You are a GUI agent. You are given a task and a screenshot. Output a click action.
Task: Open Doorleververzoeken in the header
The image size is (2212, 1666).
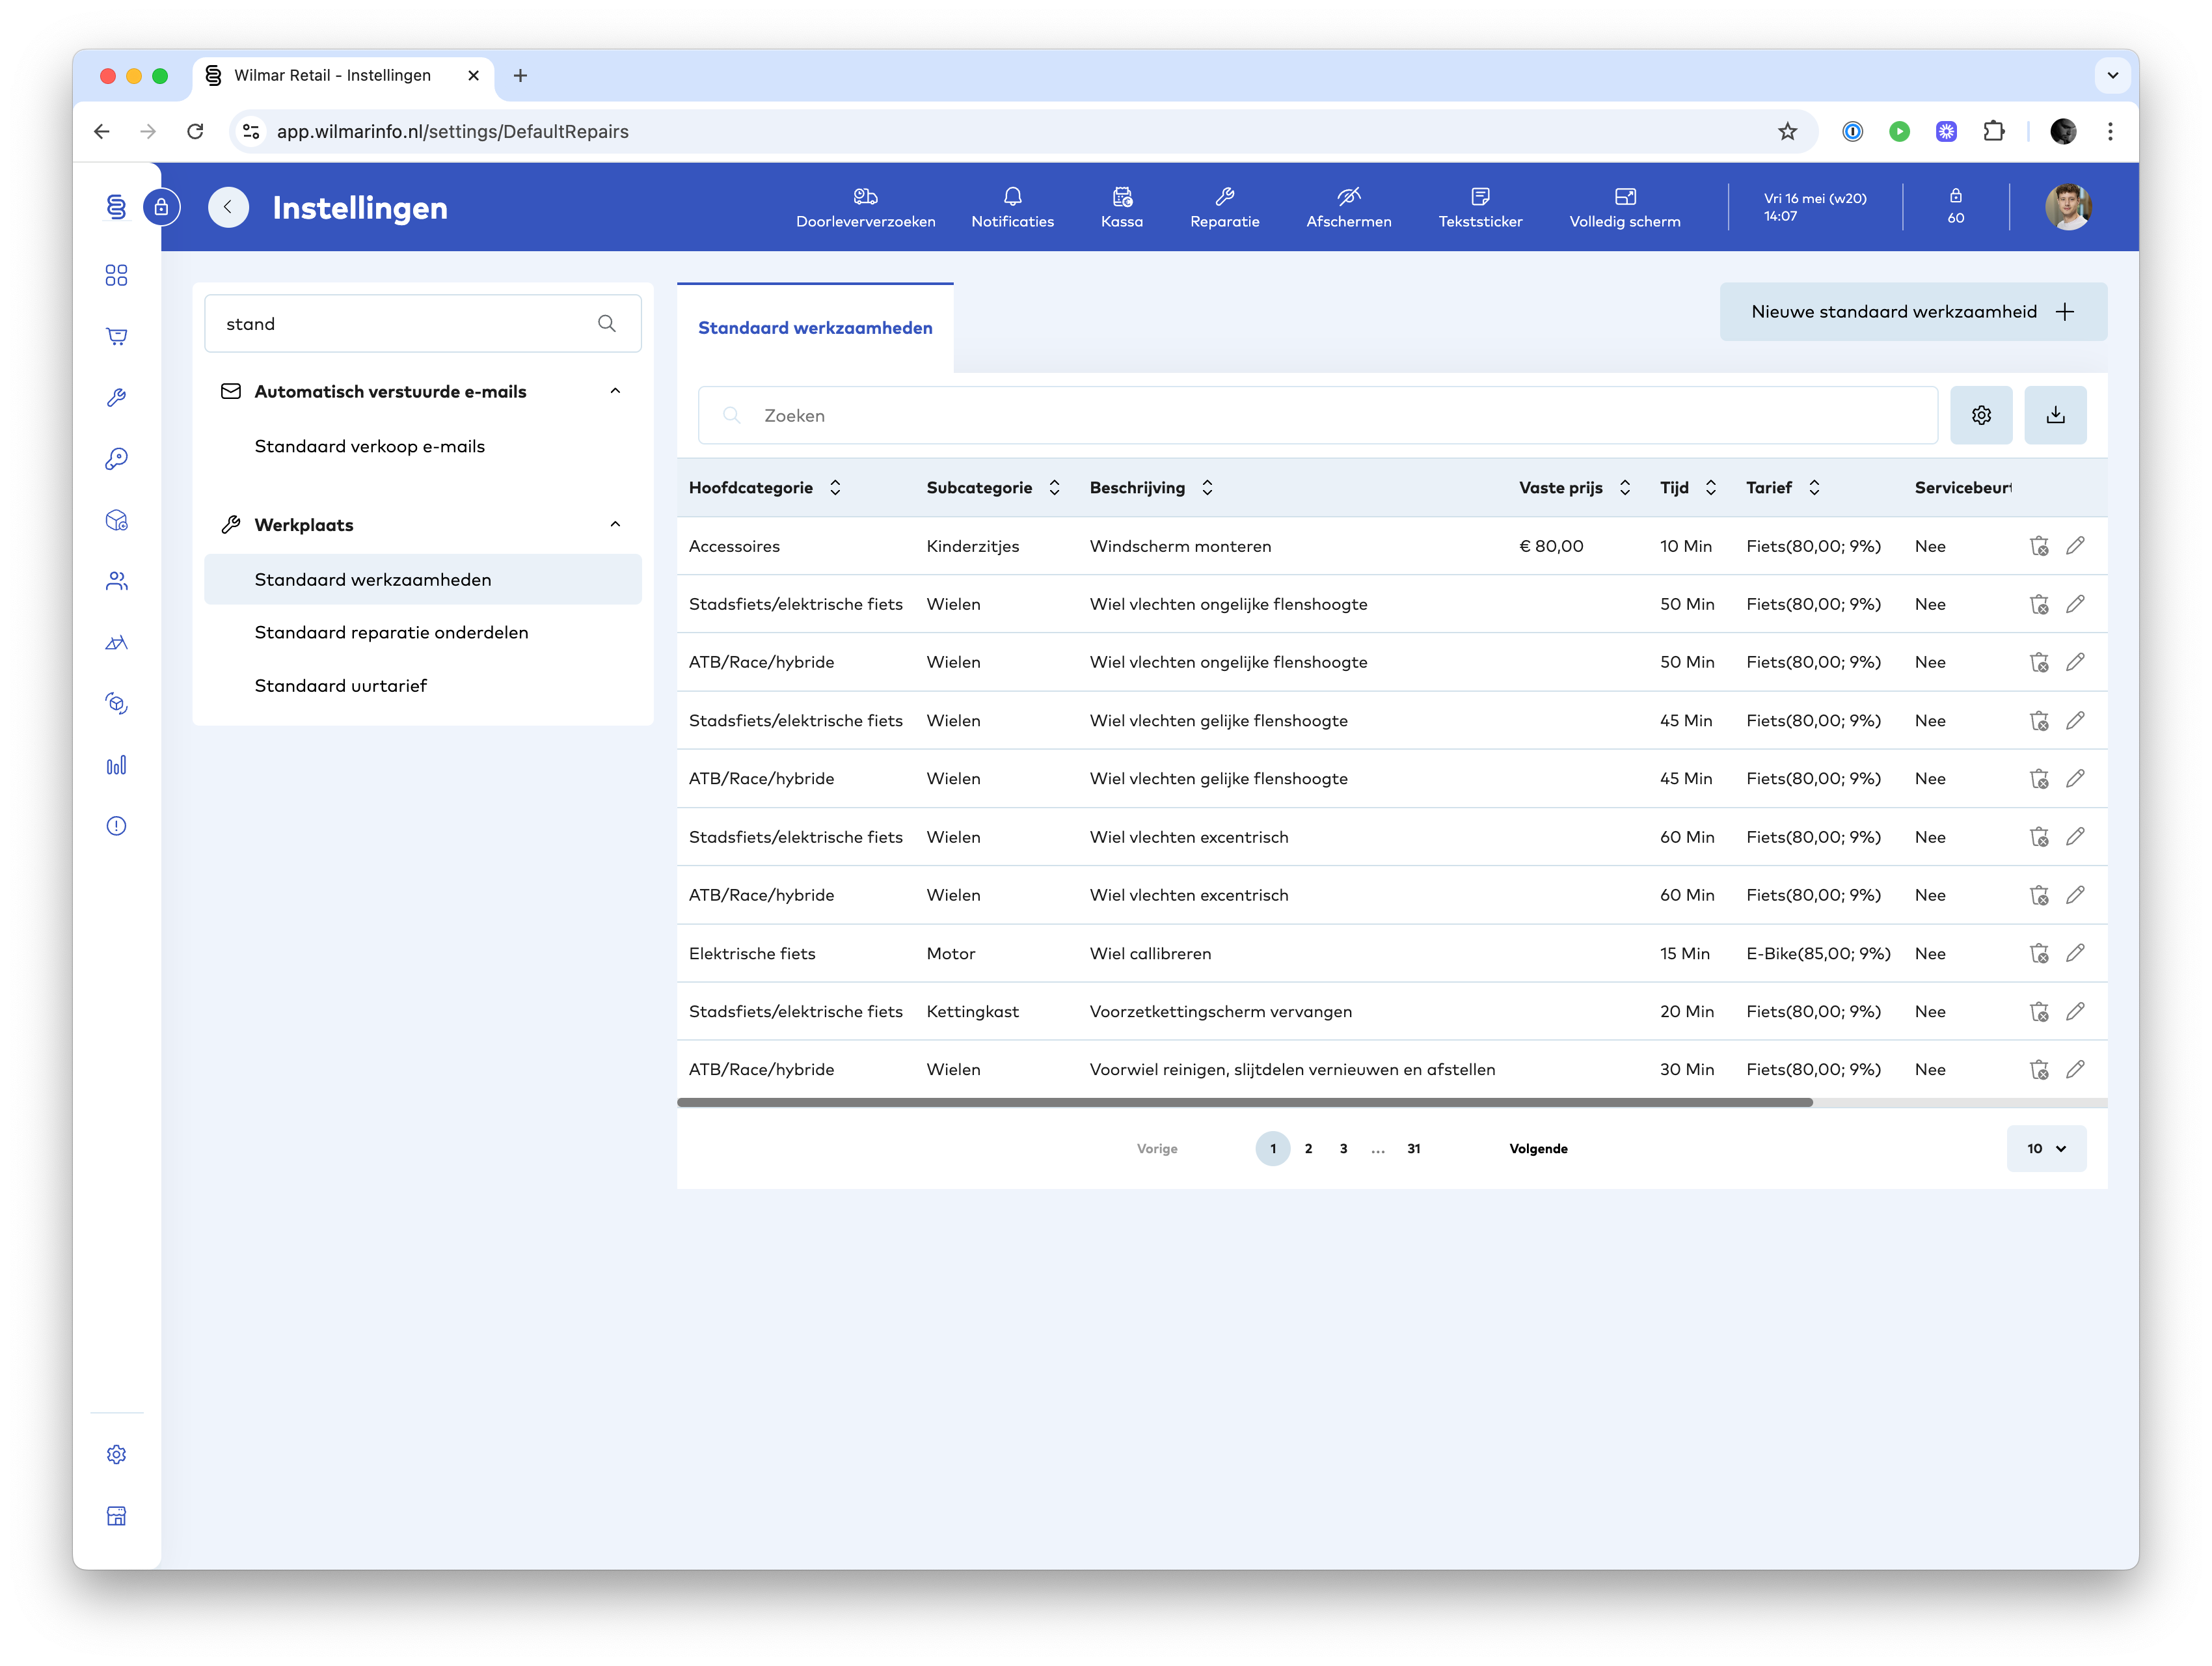coord(865,207)
